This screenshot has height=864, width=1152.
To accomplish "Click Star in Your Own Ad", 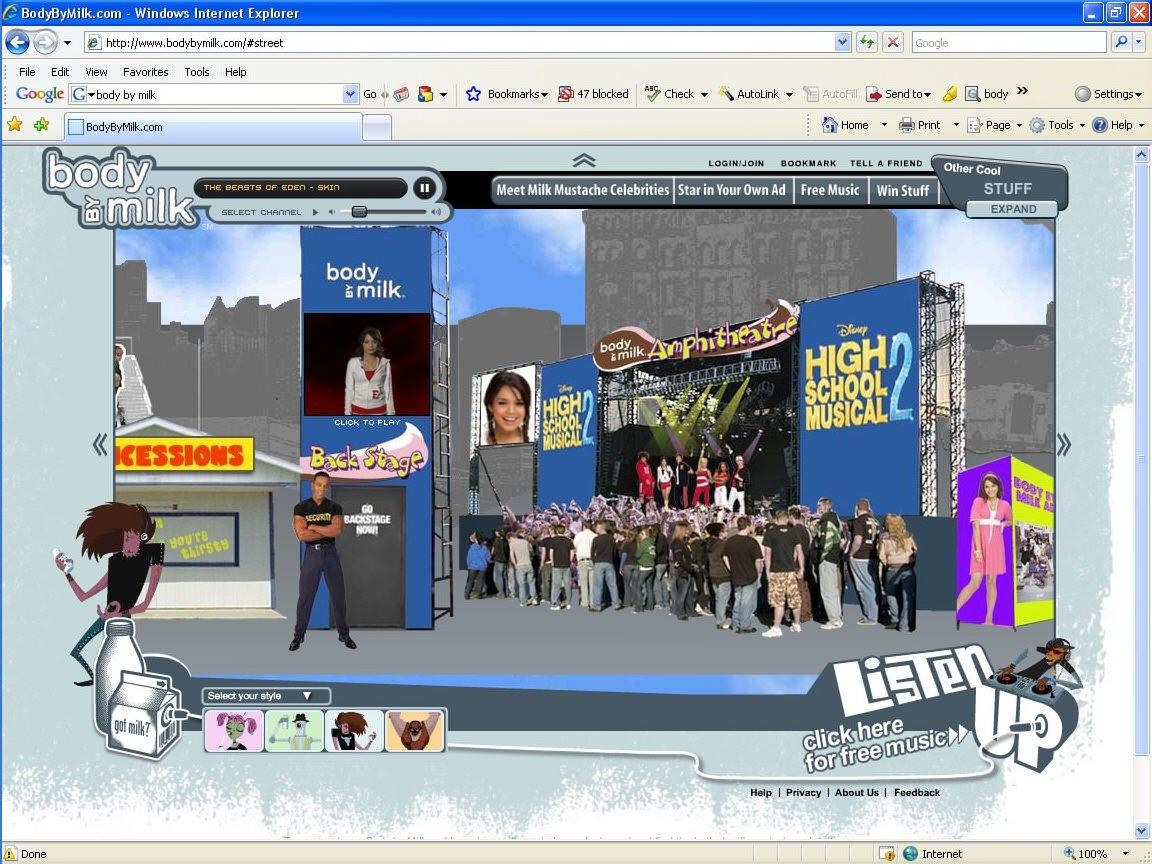I will point(732,190).
